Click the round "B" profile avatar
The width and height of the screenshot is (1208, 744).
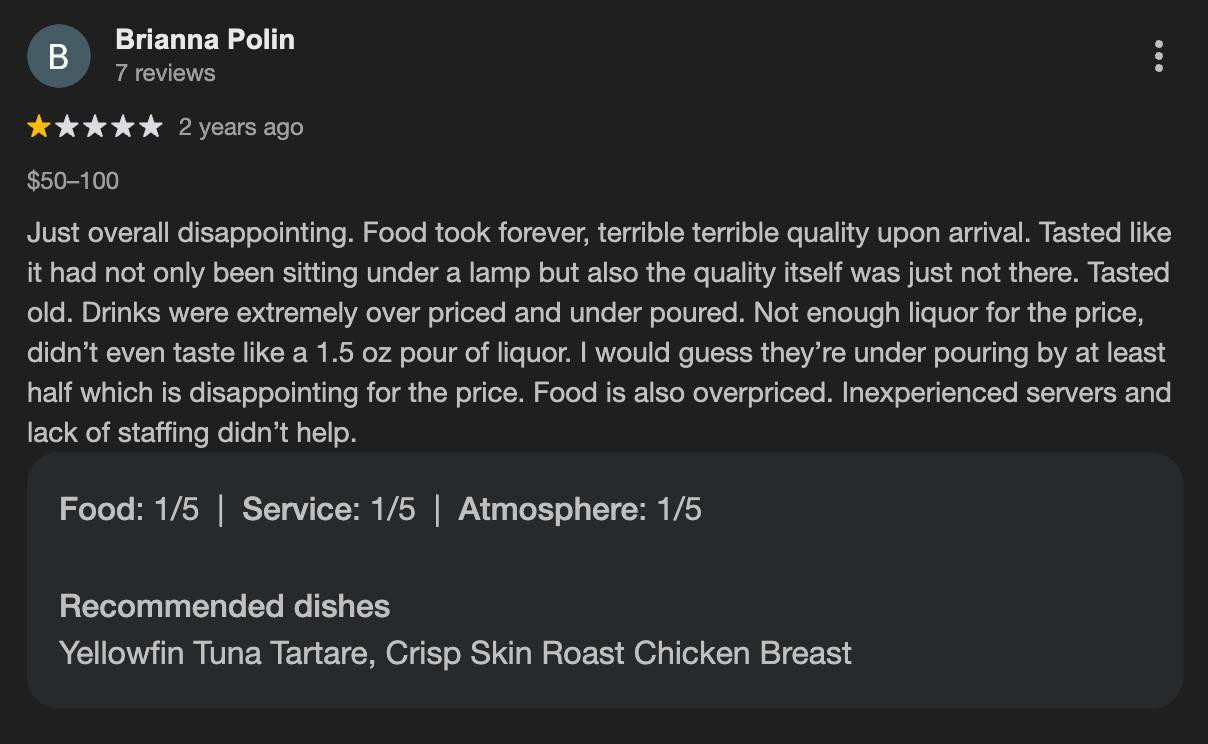(58, 56)
